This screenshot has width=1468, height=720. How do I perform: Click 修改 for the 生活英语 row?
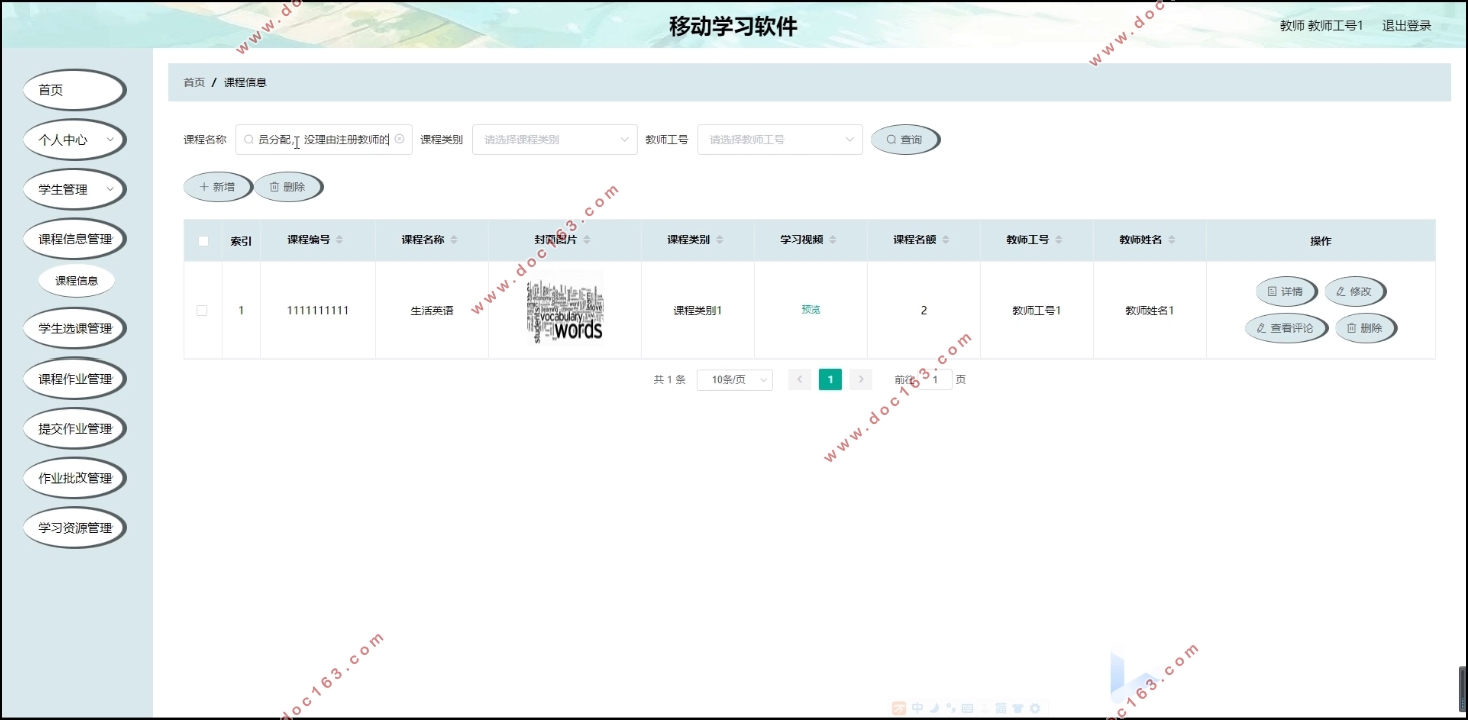[1355, 292]
